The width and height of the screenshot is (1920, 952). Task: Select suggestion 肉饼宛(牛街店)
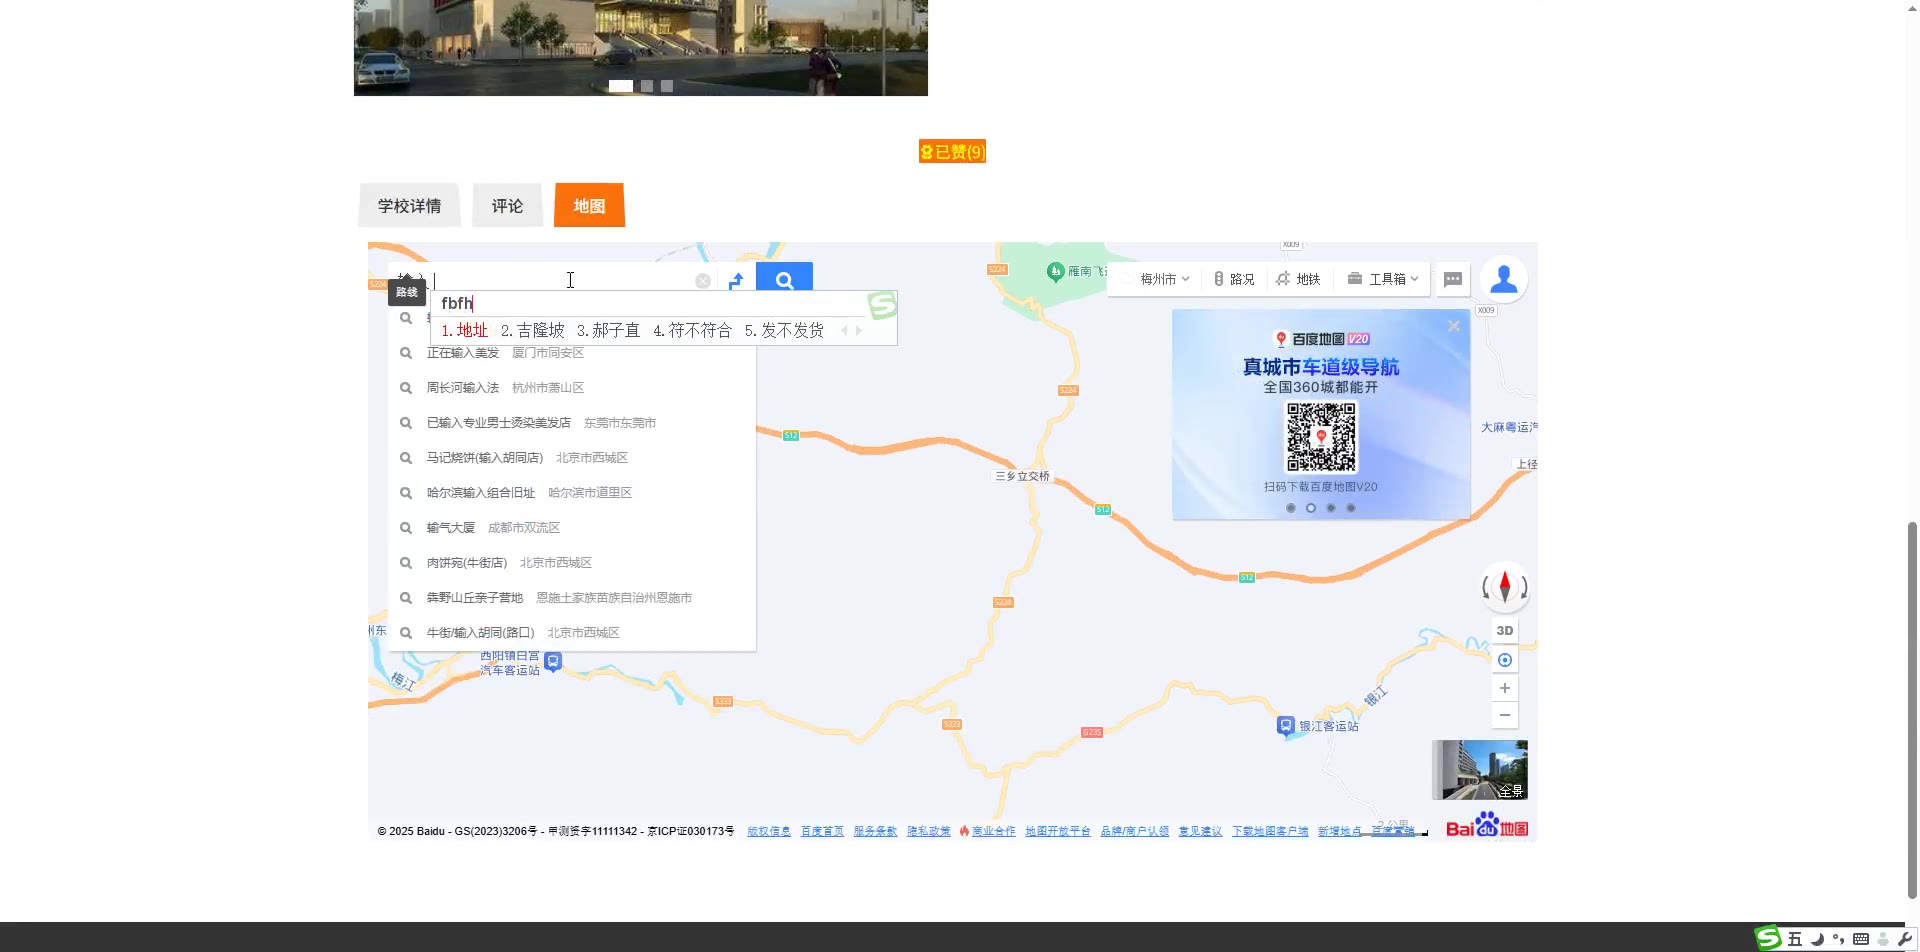point(572,563)
